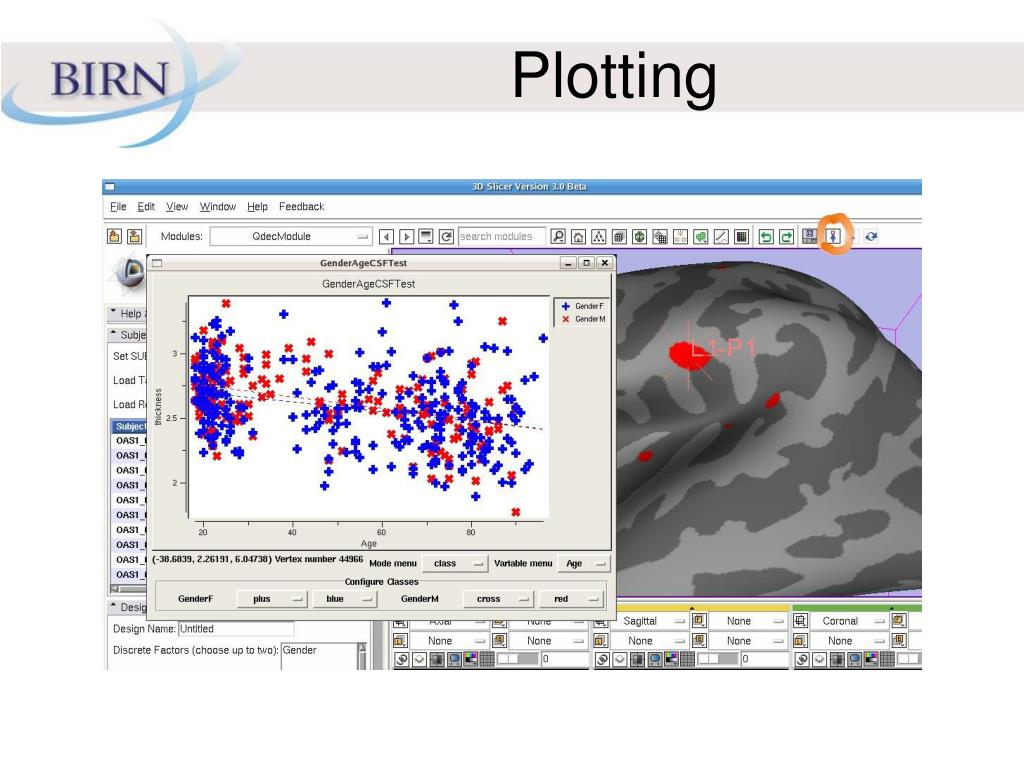1024x768 pixels.
Task: Open the Mode menu class dropdown
Action: (x=455, y=563)
